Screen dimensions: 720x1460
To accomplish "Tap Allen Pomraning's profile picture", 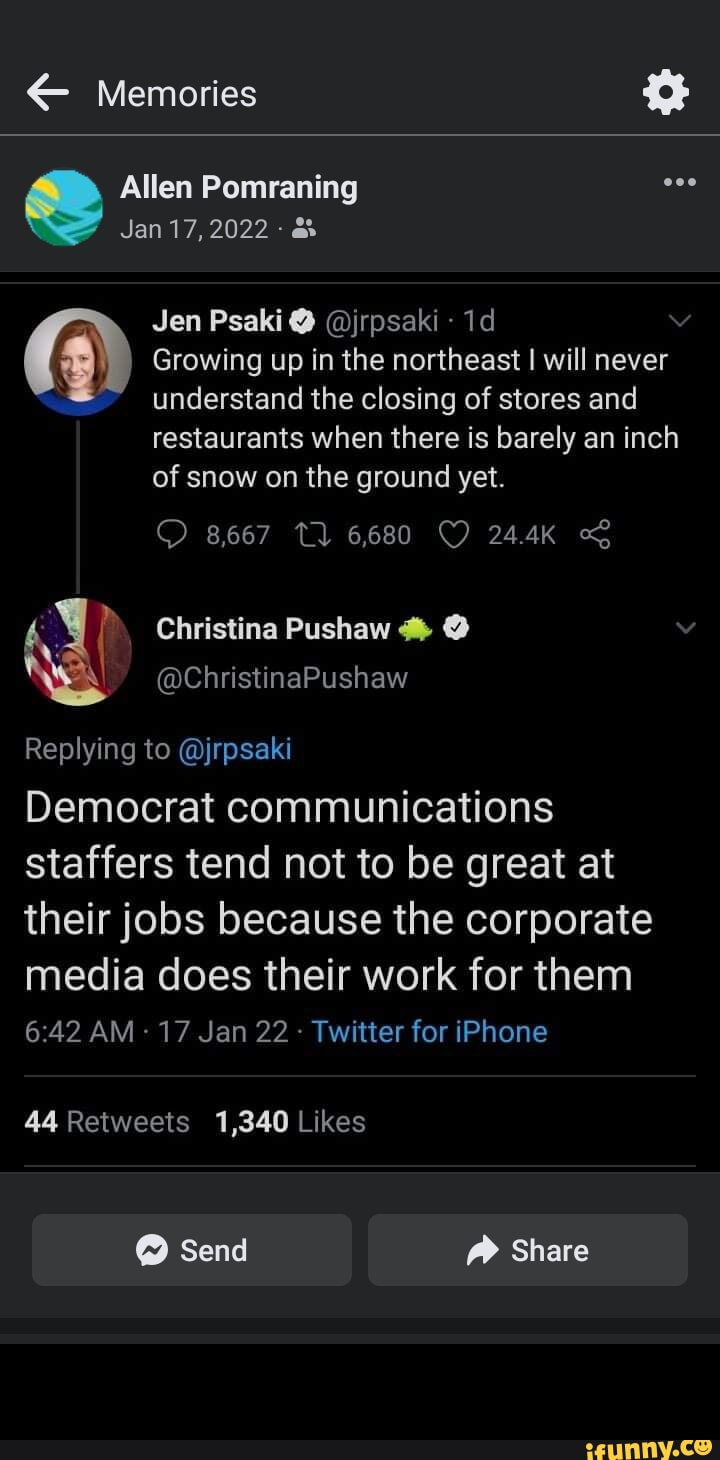I will pos(64,207).
